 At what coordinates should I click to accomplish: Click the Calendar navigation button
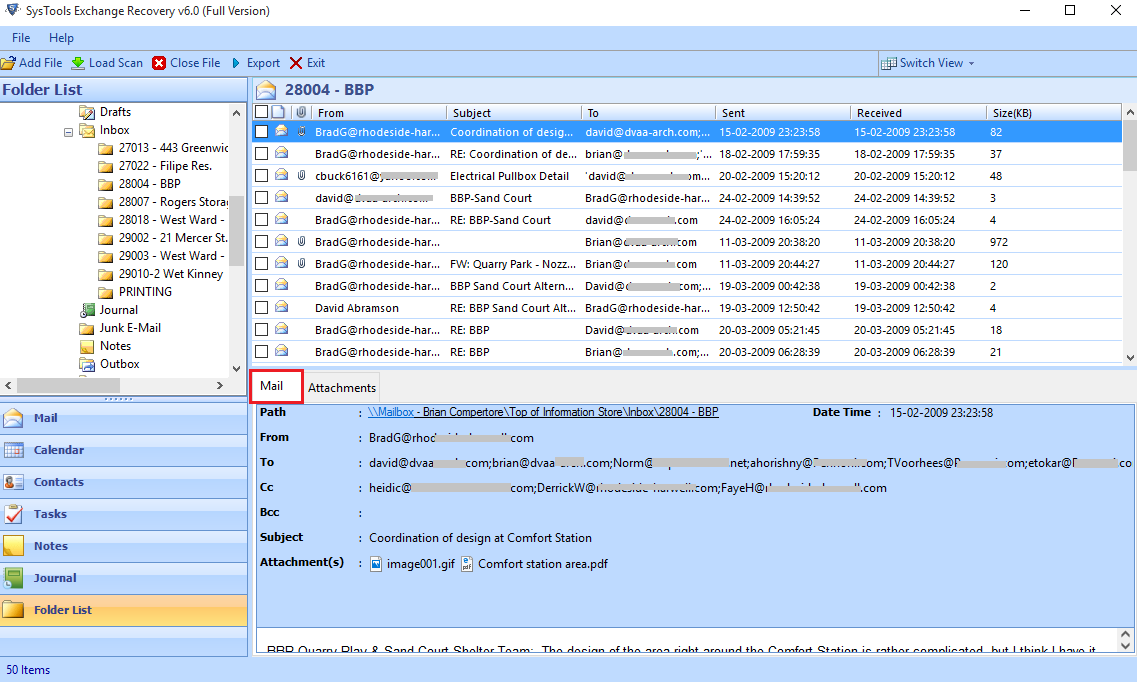124,450
